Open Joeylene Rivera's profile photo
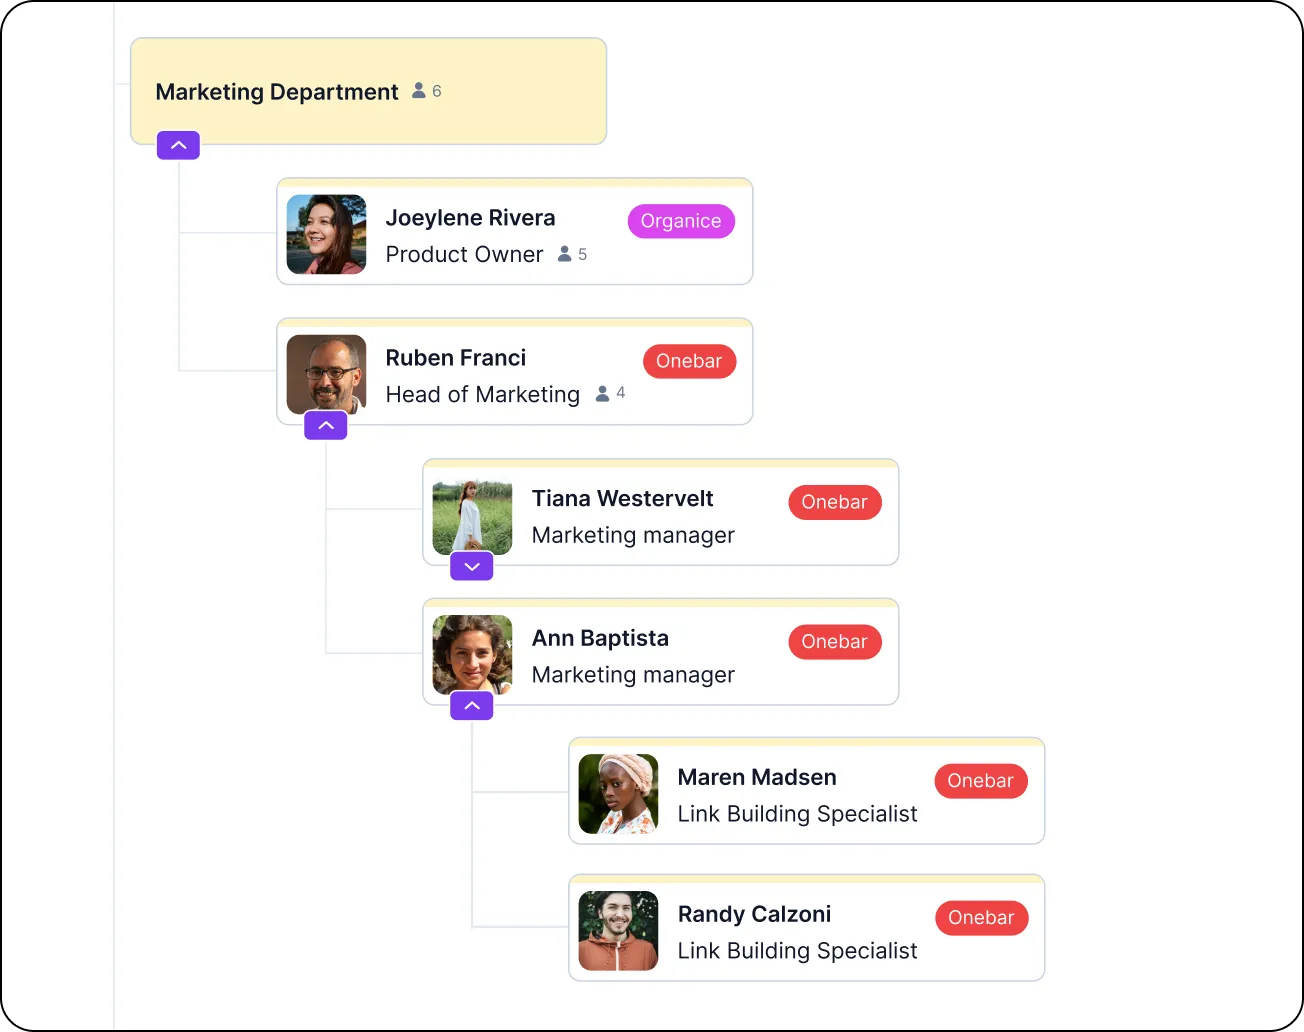Image resolution: width=1304 pixels, height=1032 pixels. tap(326, 234)
